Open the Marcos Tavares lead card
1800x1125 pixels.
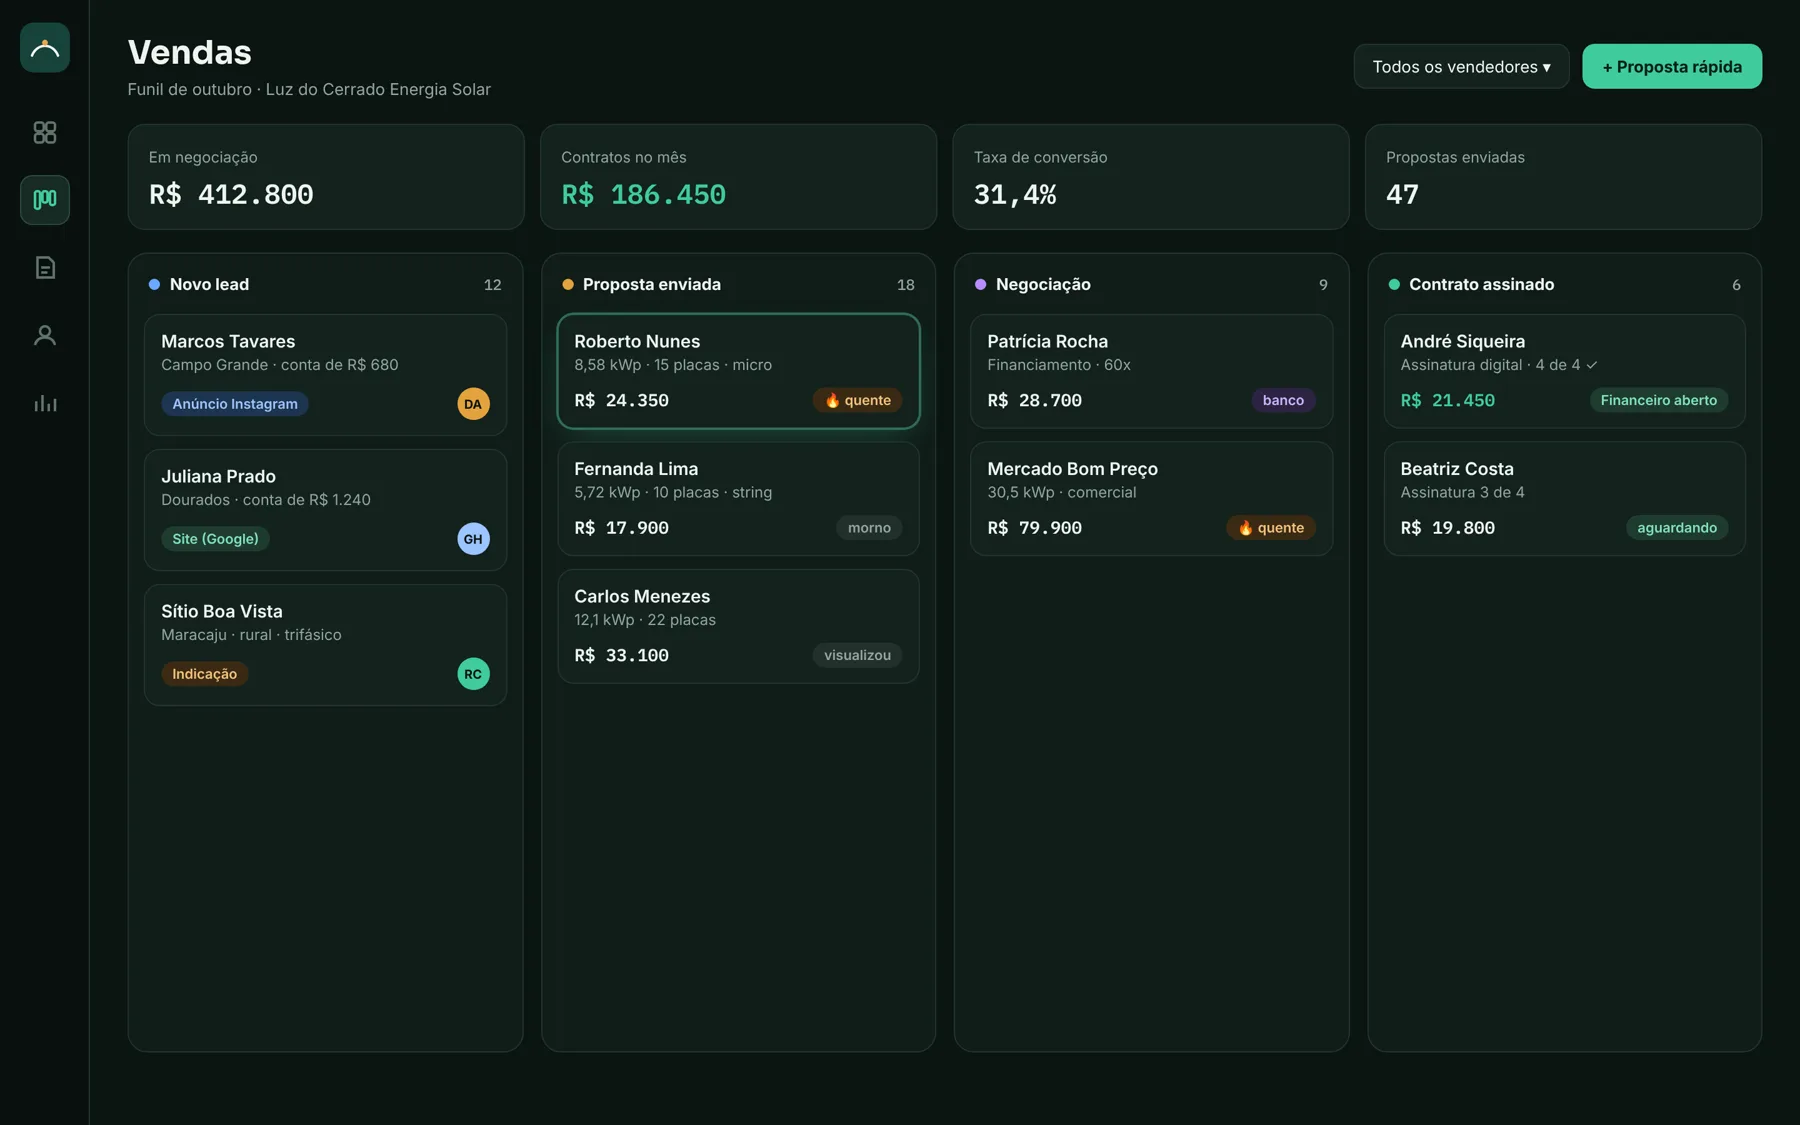(x=325, y=375)
